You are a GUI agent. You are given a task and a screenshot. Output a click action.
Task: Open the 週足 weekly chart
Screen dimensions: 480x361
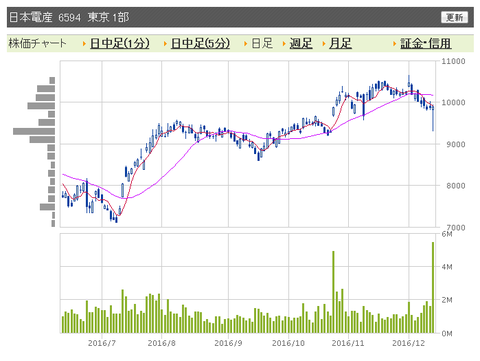click(301, 43)
